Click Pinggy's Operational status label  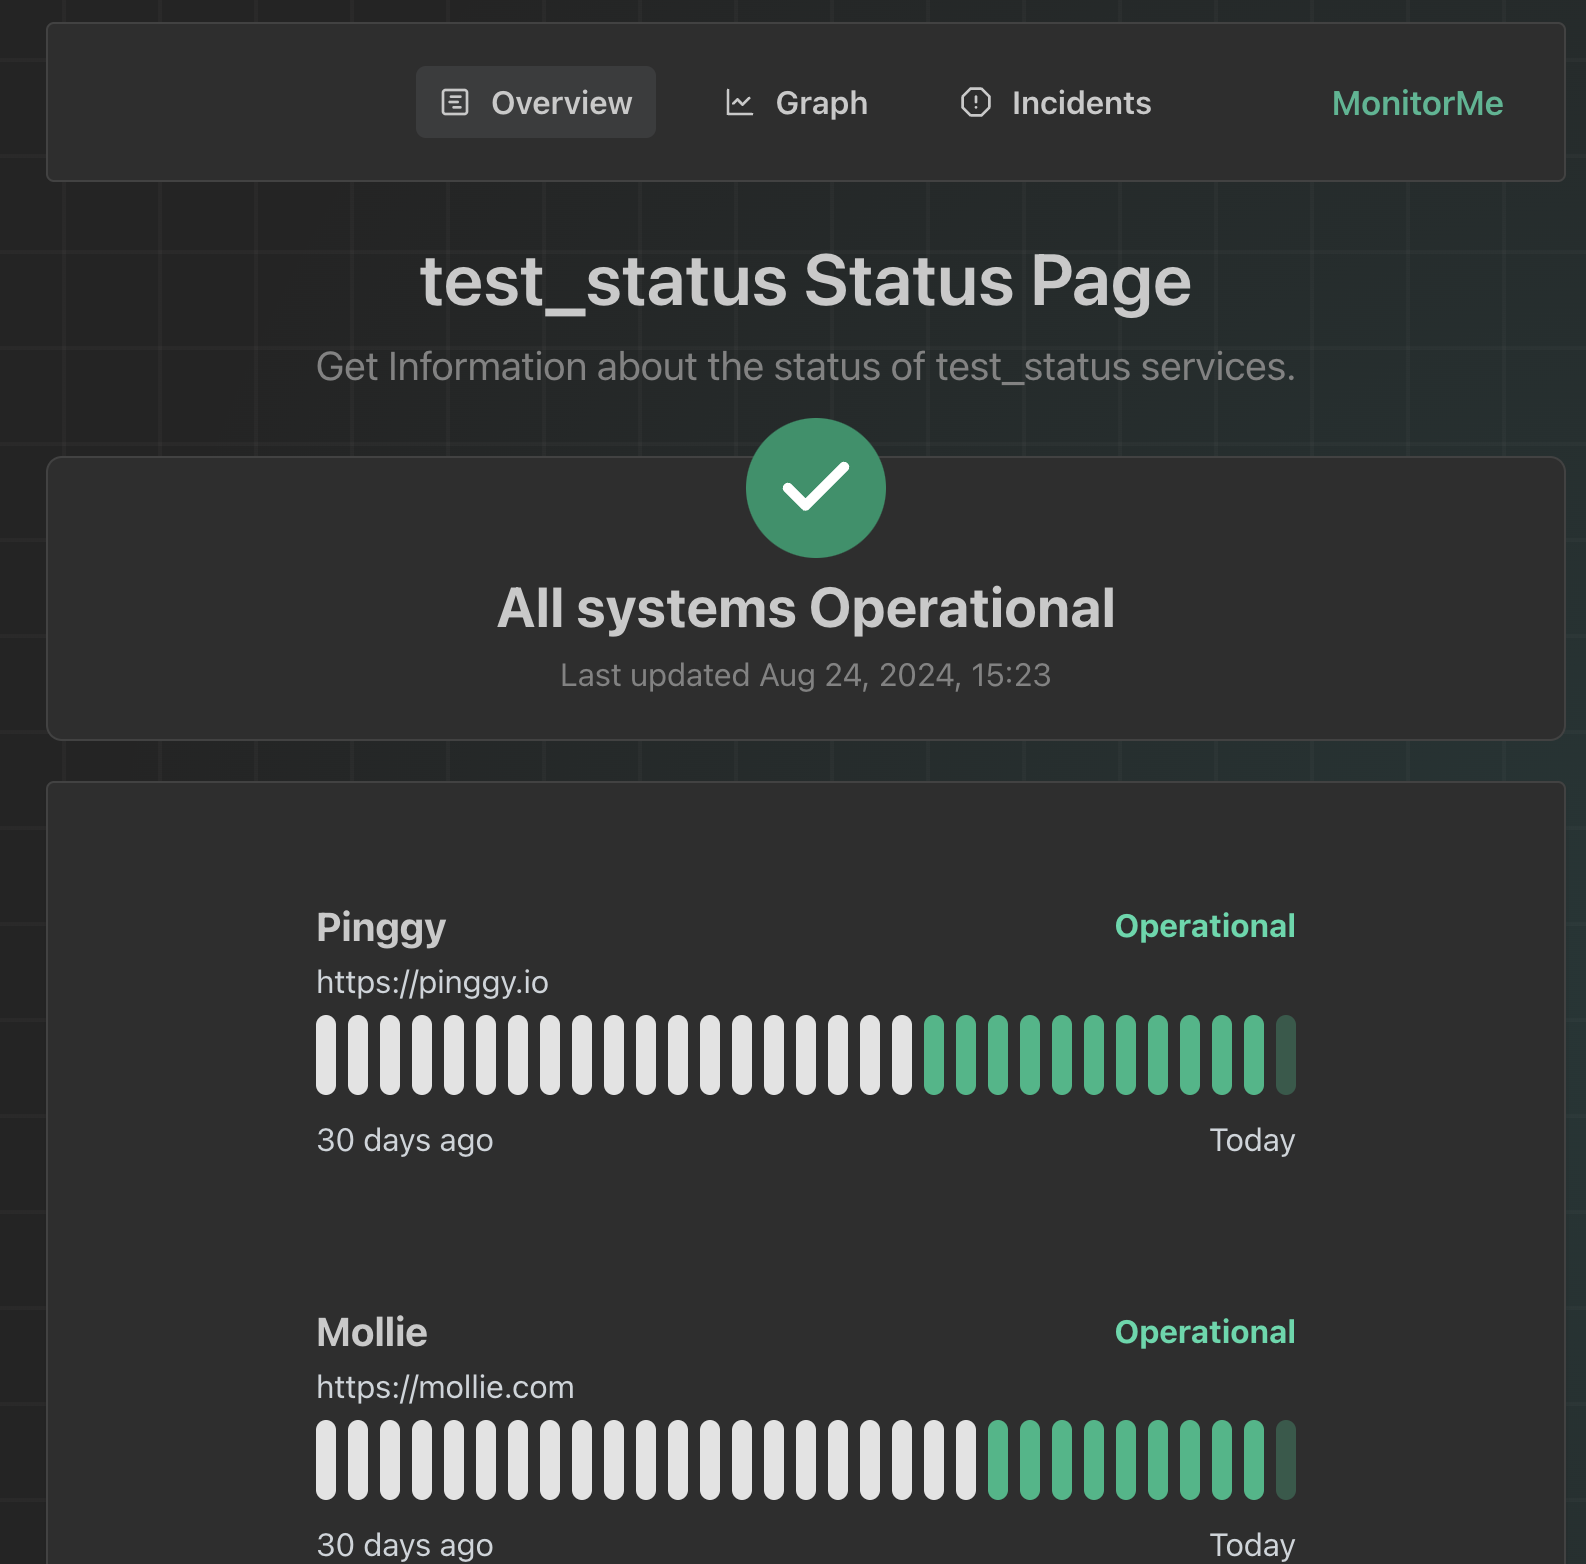(x=1205, y=926)
